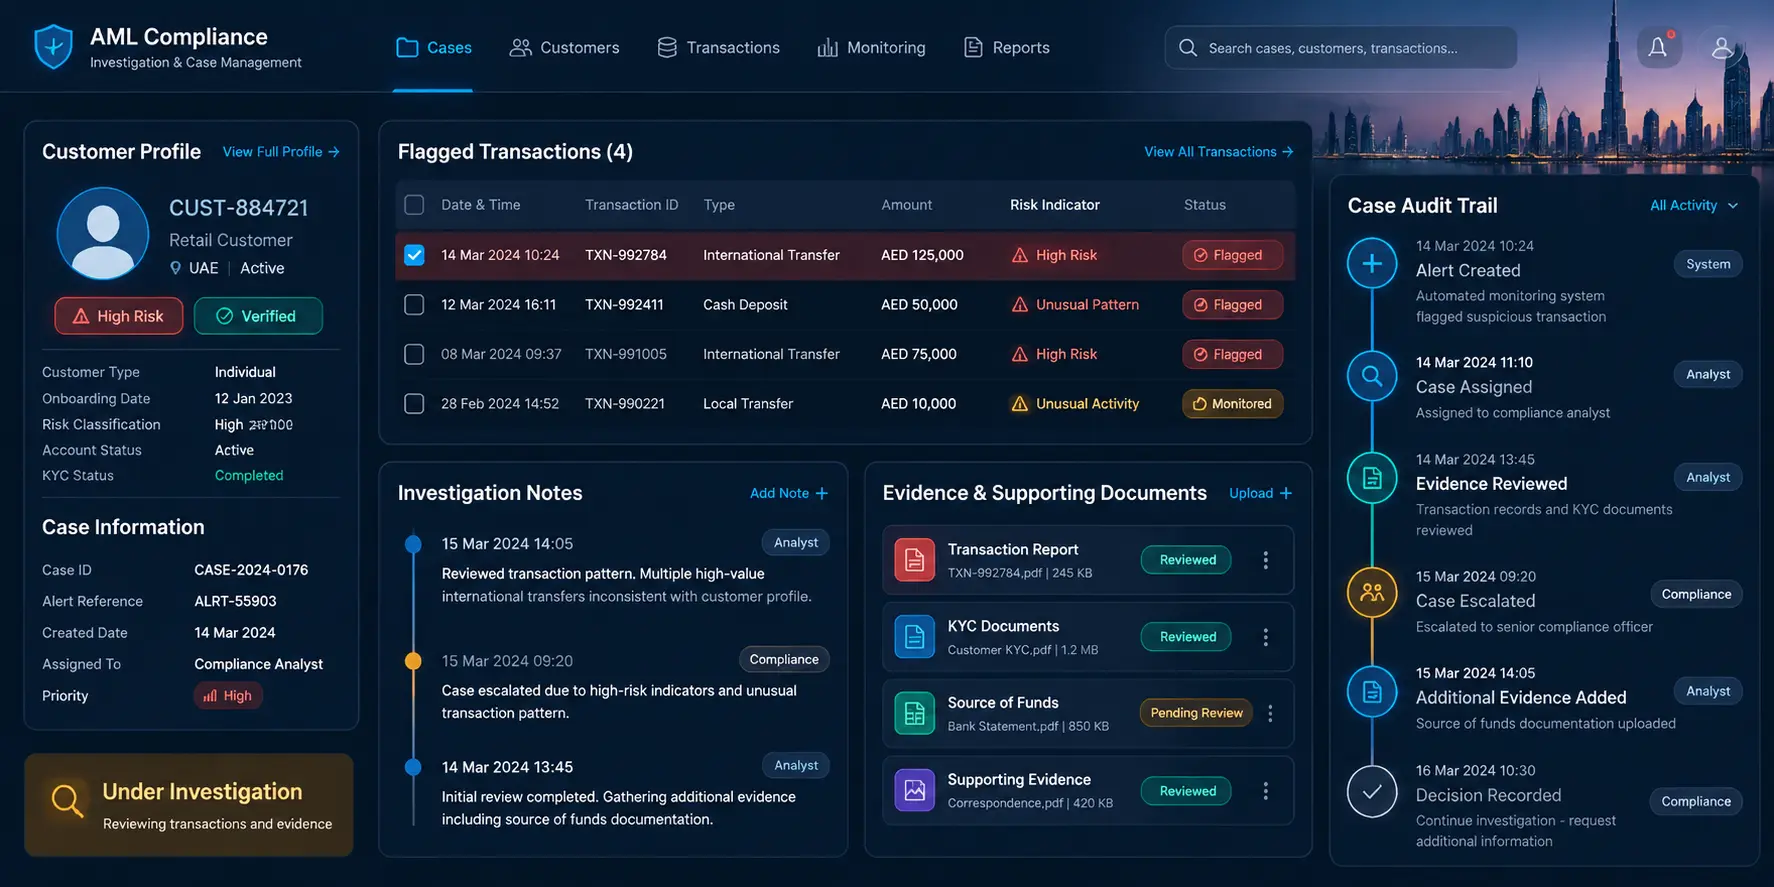Select the Cases tab
The image size is (1774, 887).
pos(434,48)
